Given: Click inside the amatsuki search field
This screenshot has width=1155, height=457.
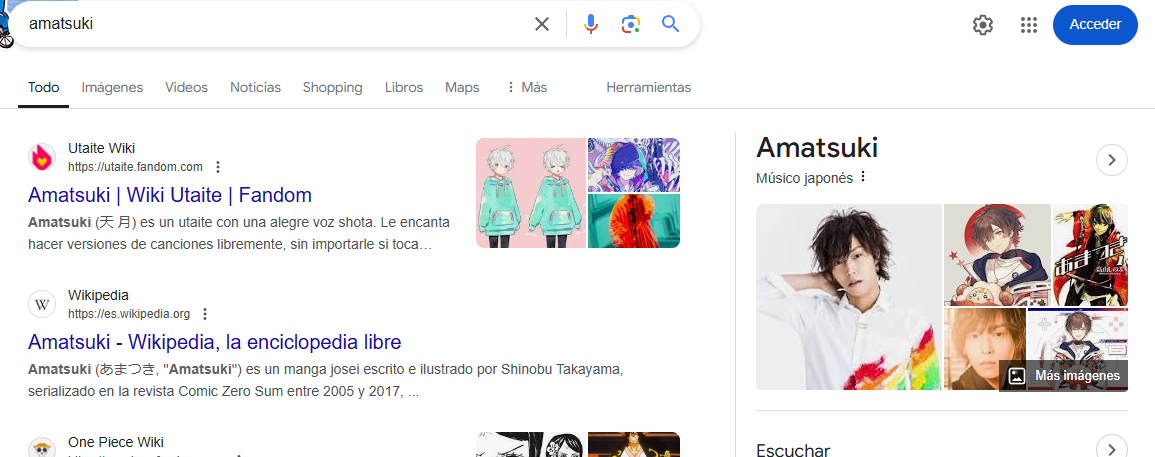Looking at the screenshot, I should point(273,24).
